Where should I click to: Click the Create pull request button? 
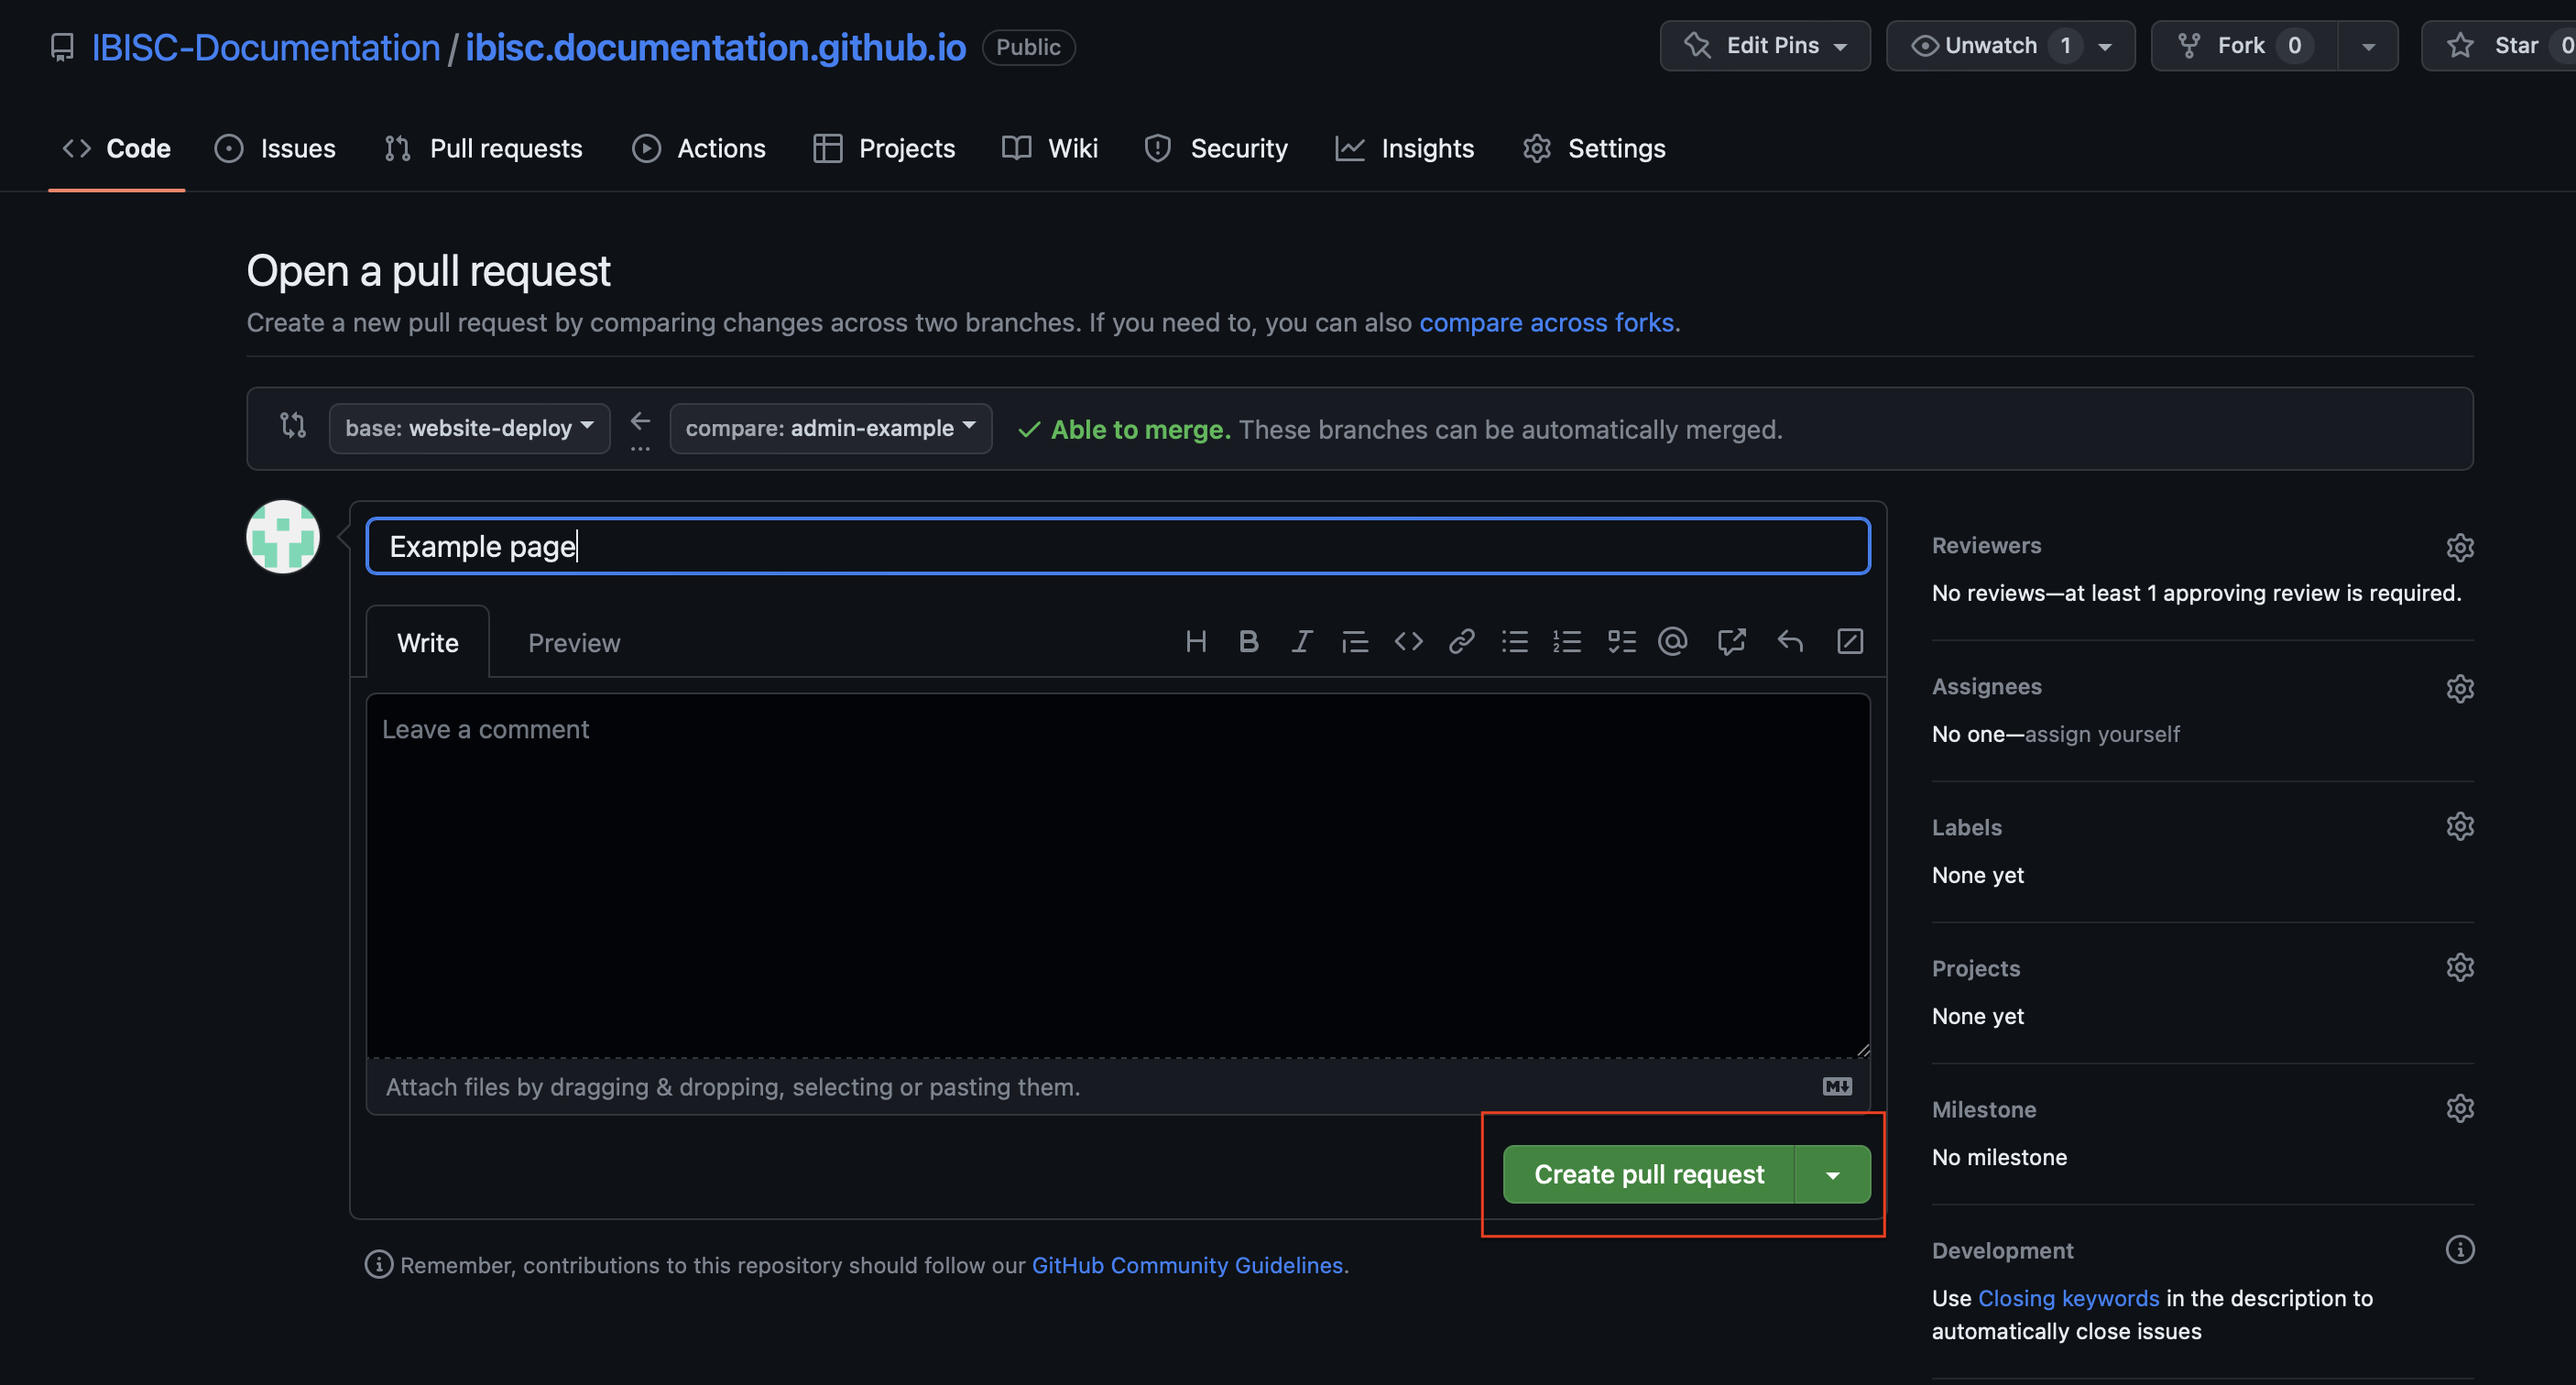pos(1649,1175)
